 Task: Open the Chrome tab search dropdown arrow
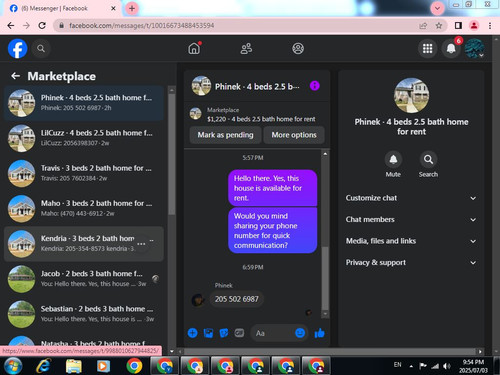(x=437, y=8)
